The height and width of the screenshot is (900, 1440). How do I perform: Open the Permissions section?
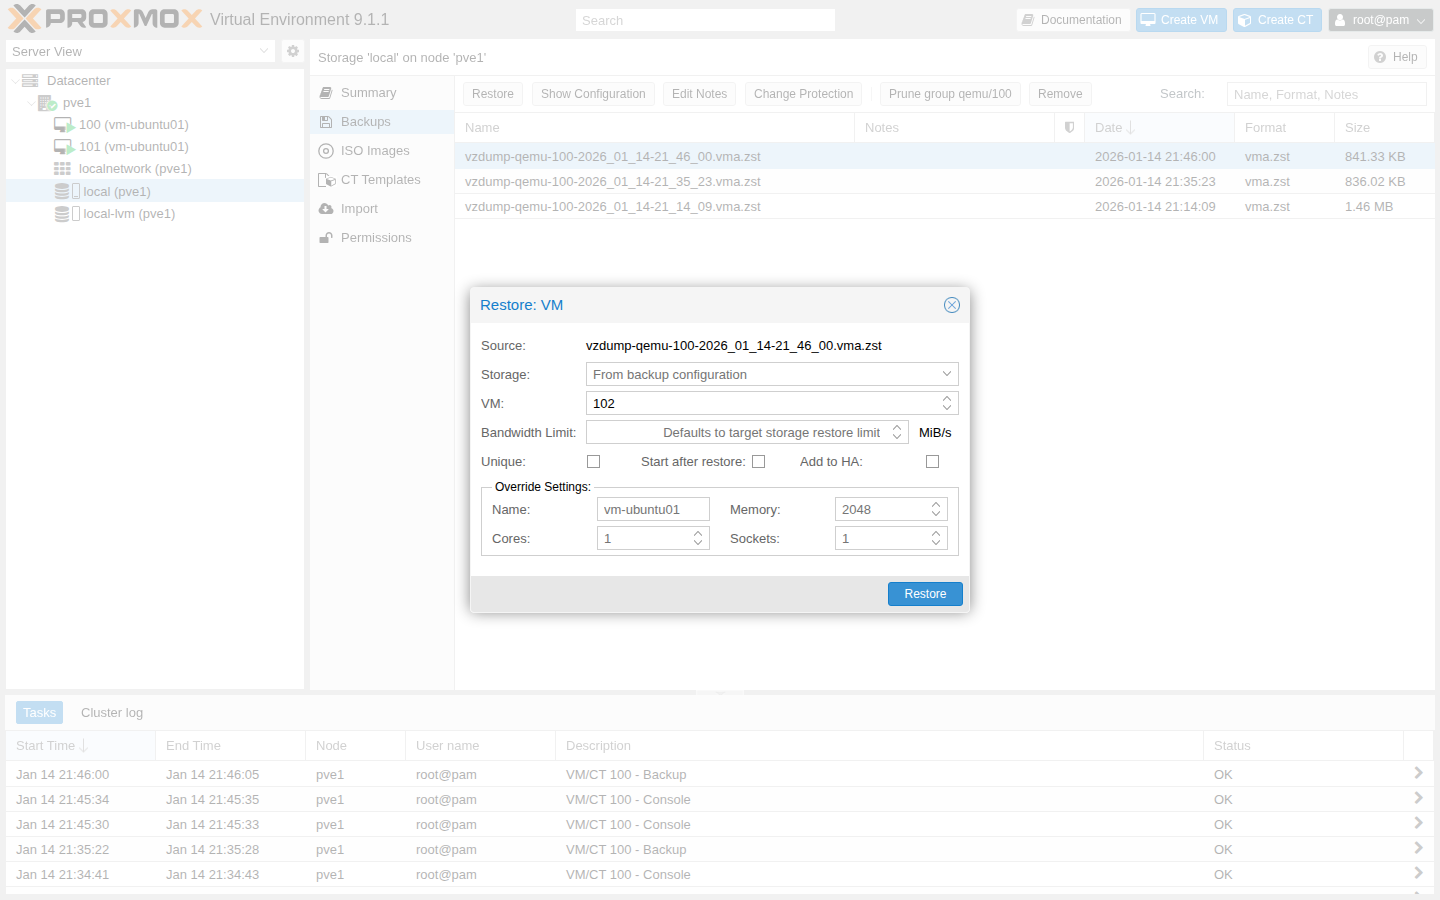pyautogui.click(x=376, y=237)
